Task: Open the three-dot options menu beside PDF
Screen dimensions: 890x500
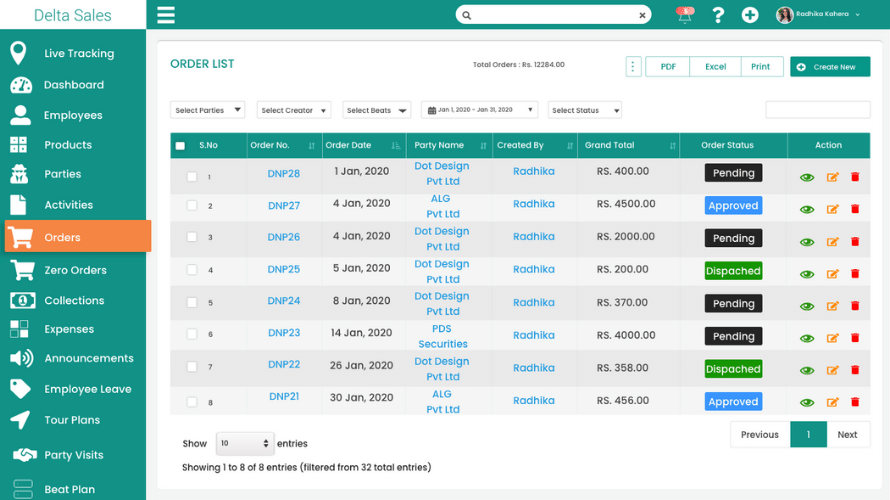Action: (633, 67)
